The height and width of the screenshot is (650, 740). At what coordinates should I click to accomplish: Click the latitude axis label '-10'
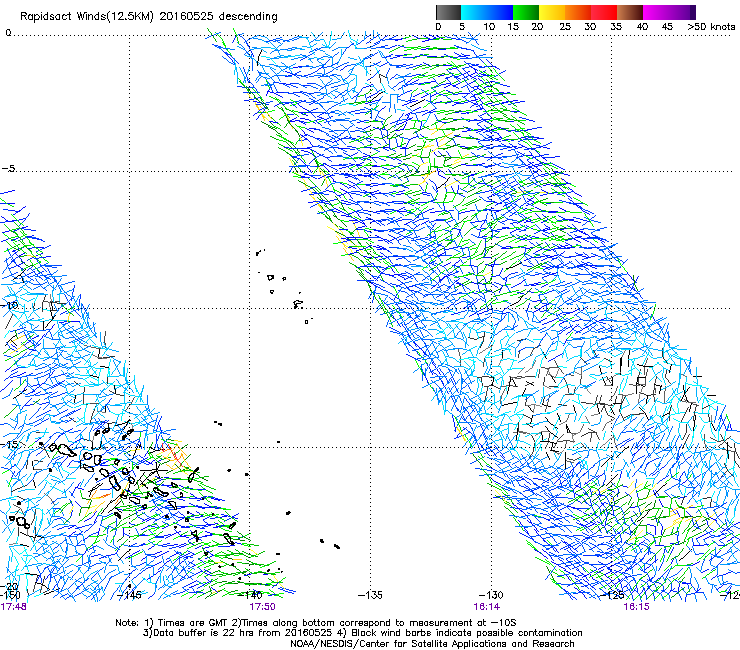coord(9,305)
